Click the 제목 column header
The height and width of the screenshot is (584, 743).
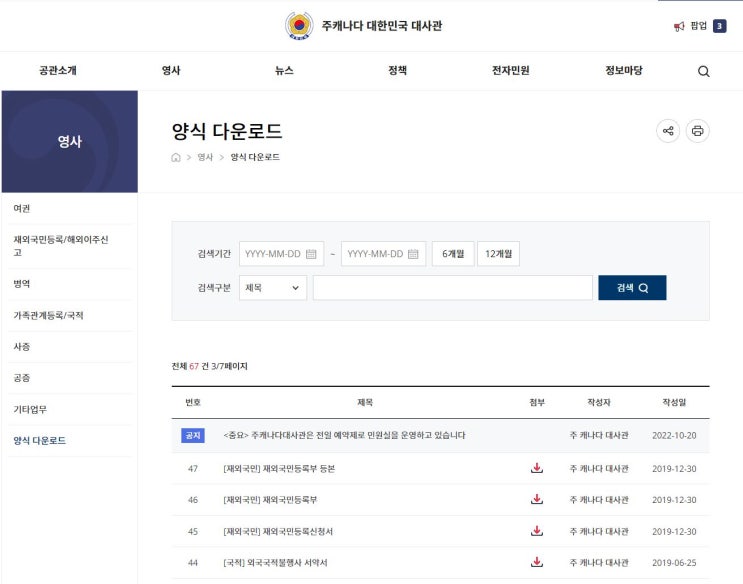pyautogui.click(x=365, y=402)
